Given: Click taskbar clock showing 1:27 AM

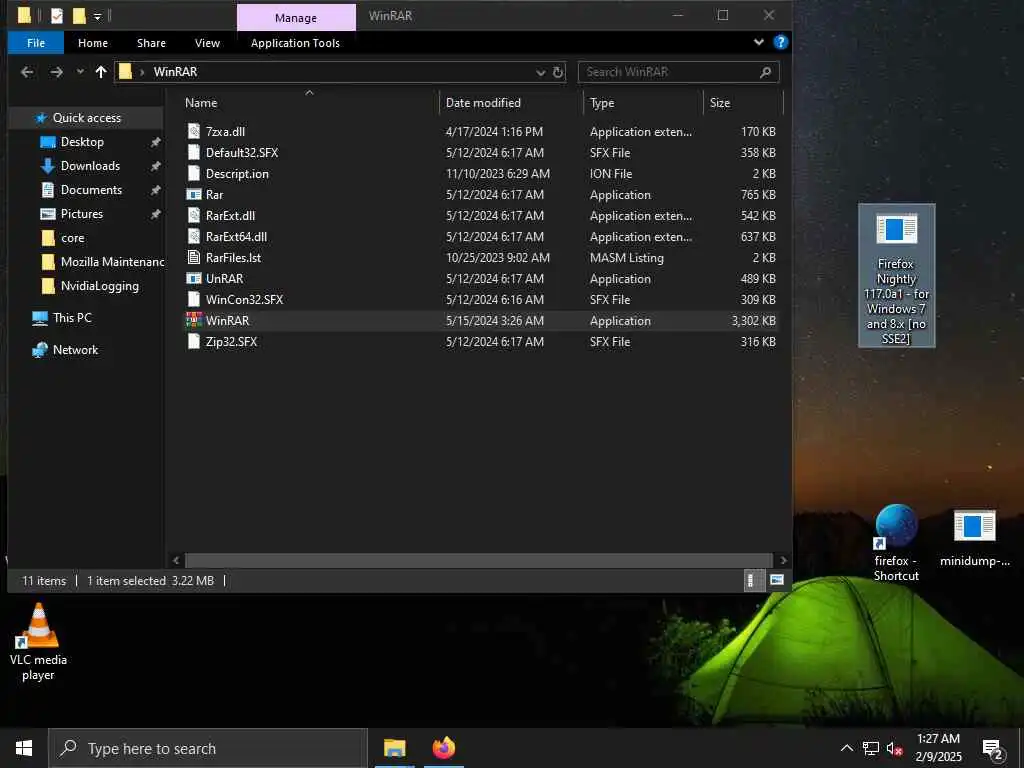Looking at the screenshot, I should click(x=938, y=739).
